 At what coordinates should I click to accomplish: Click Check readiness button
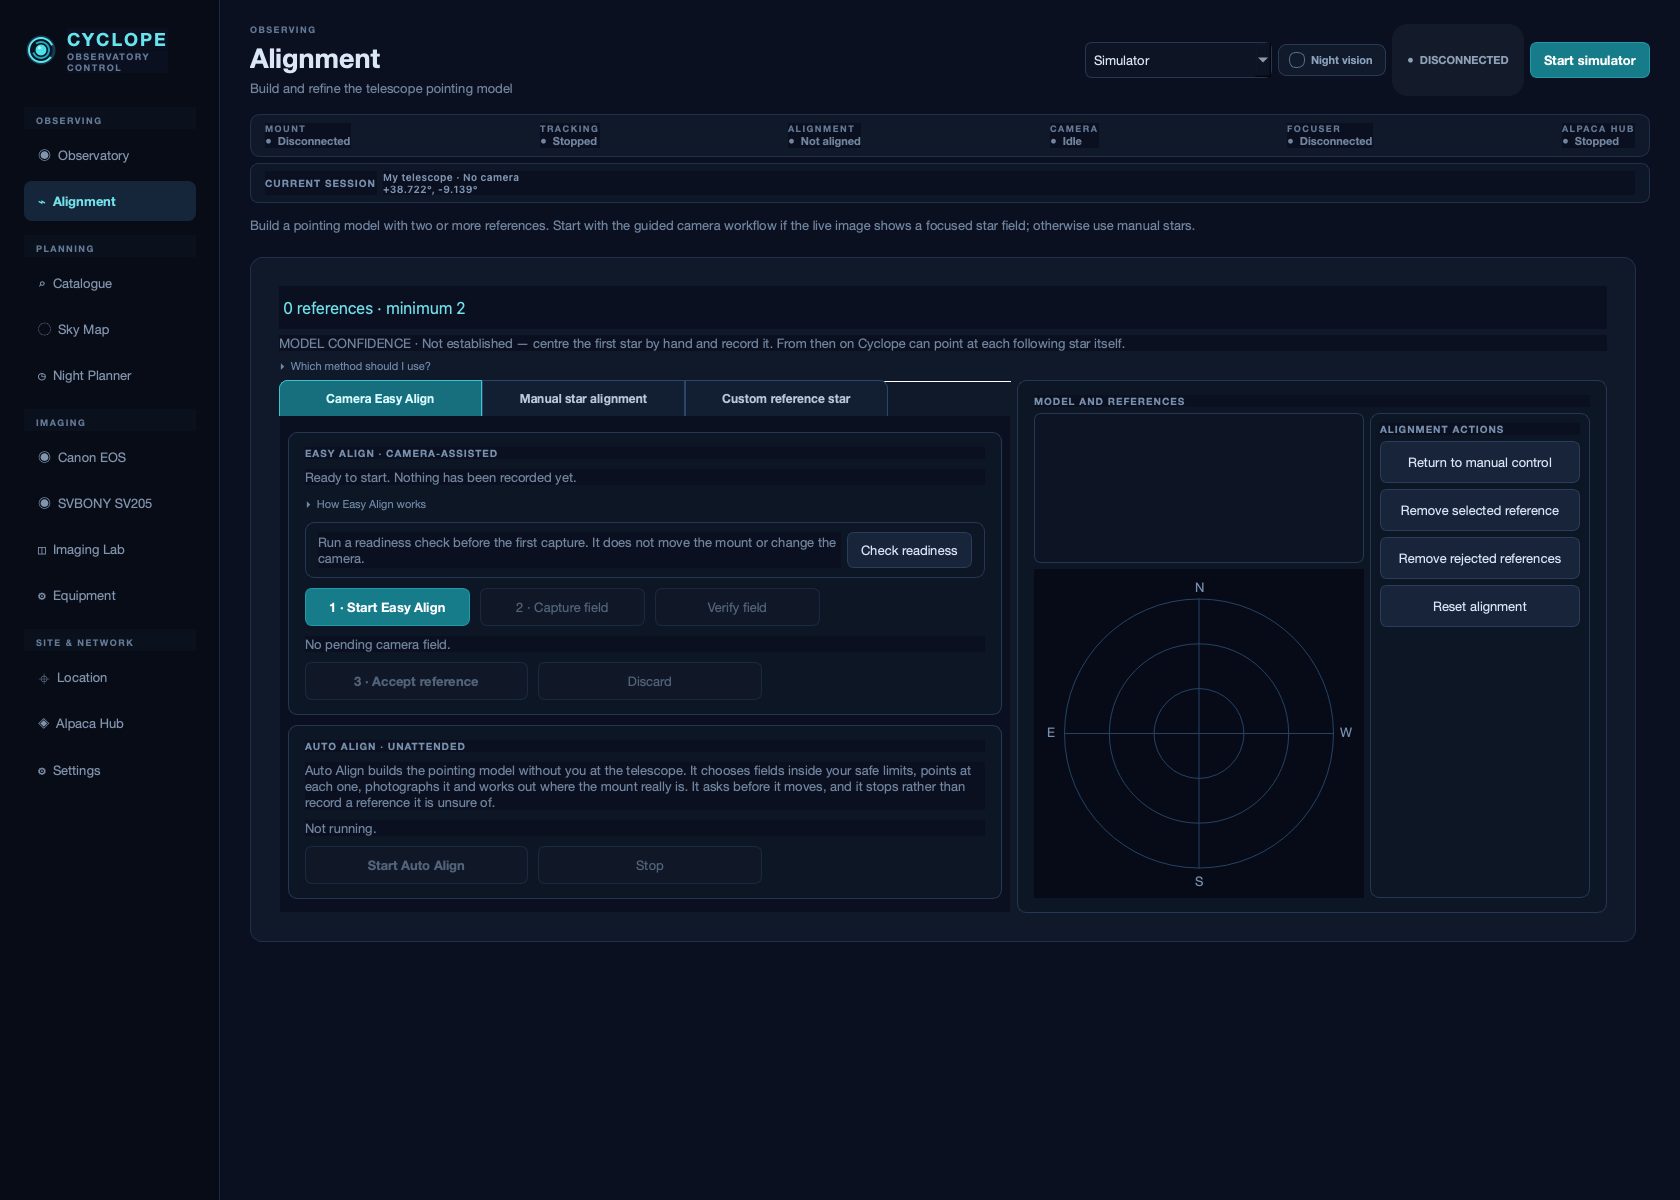tap(909, 550)
